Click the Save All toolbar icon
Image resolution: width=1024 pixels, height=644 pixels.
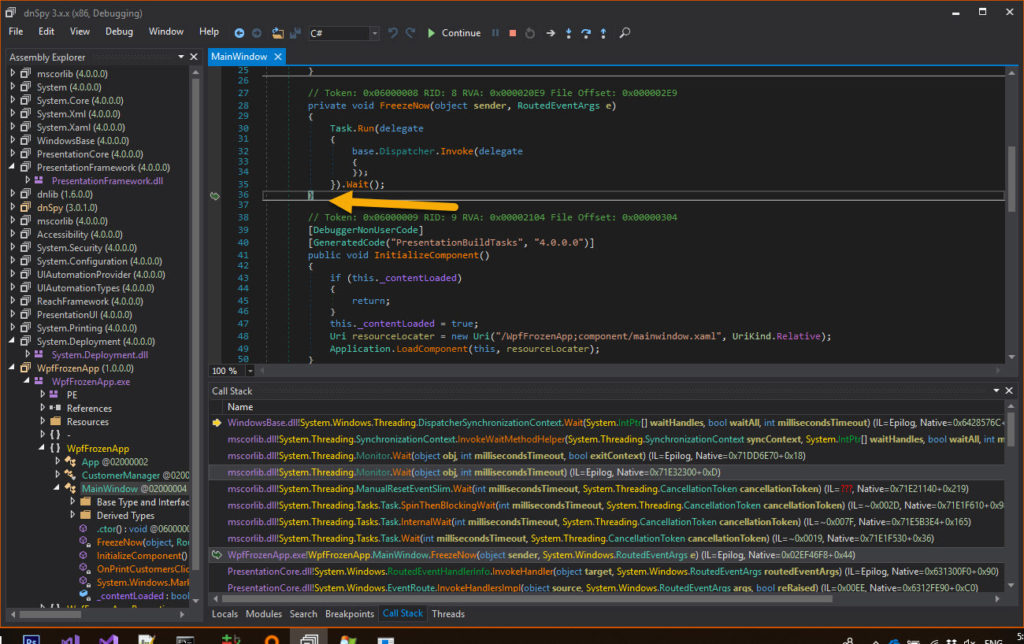pyautogui.click(x=295, y=33)
